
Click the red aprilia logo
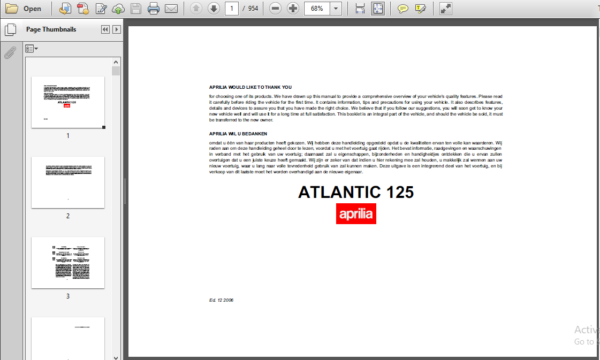click(356, 213)
